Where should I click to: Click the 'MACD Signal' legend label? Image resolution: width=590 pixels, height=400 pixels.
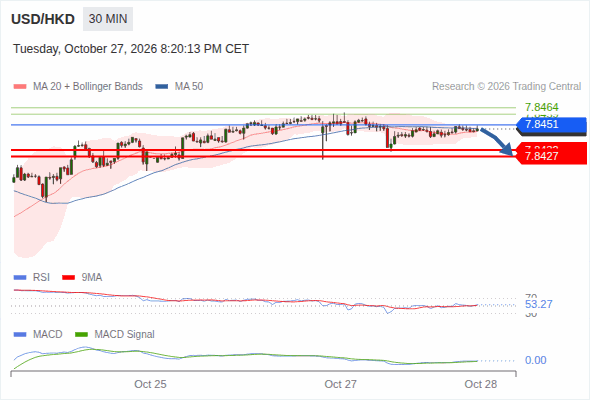(x=125, y=335)
